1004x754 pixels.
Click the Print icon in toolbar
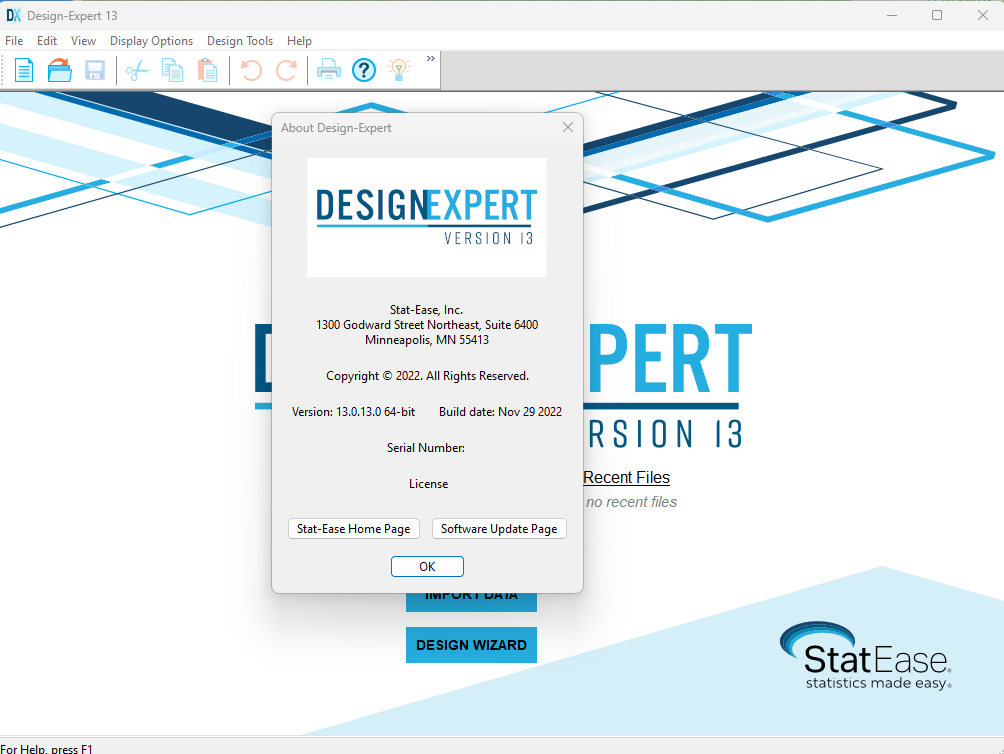[329, 70]
